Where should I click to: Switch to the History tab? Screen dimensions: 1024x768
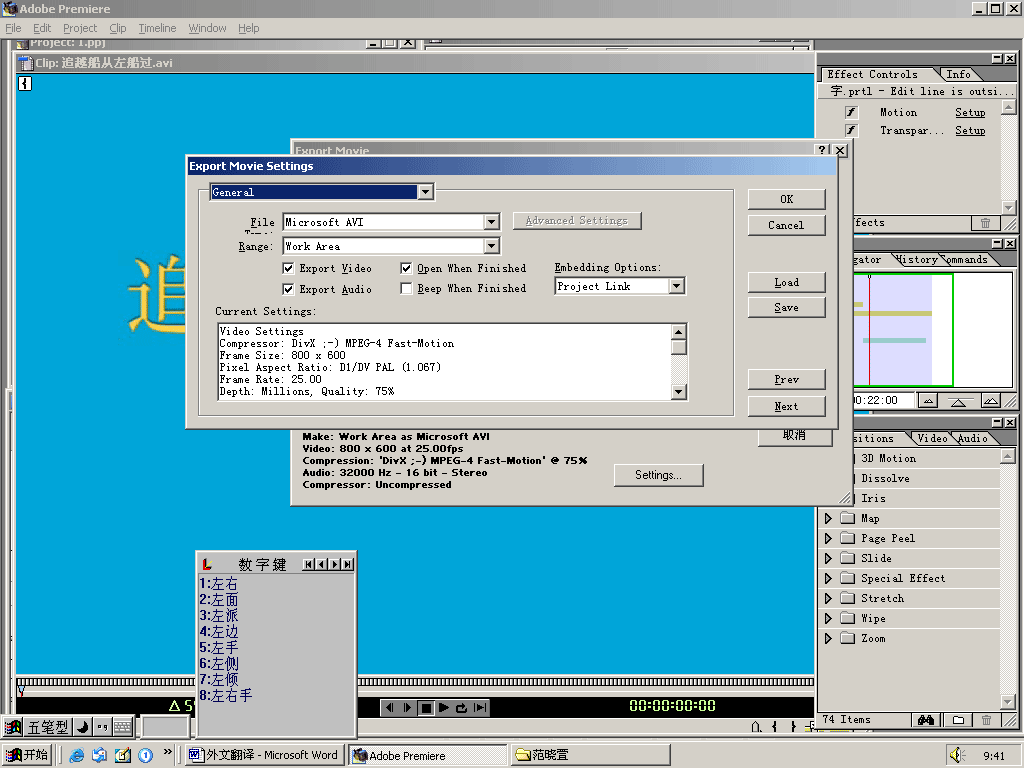918,259
